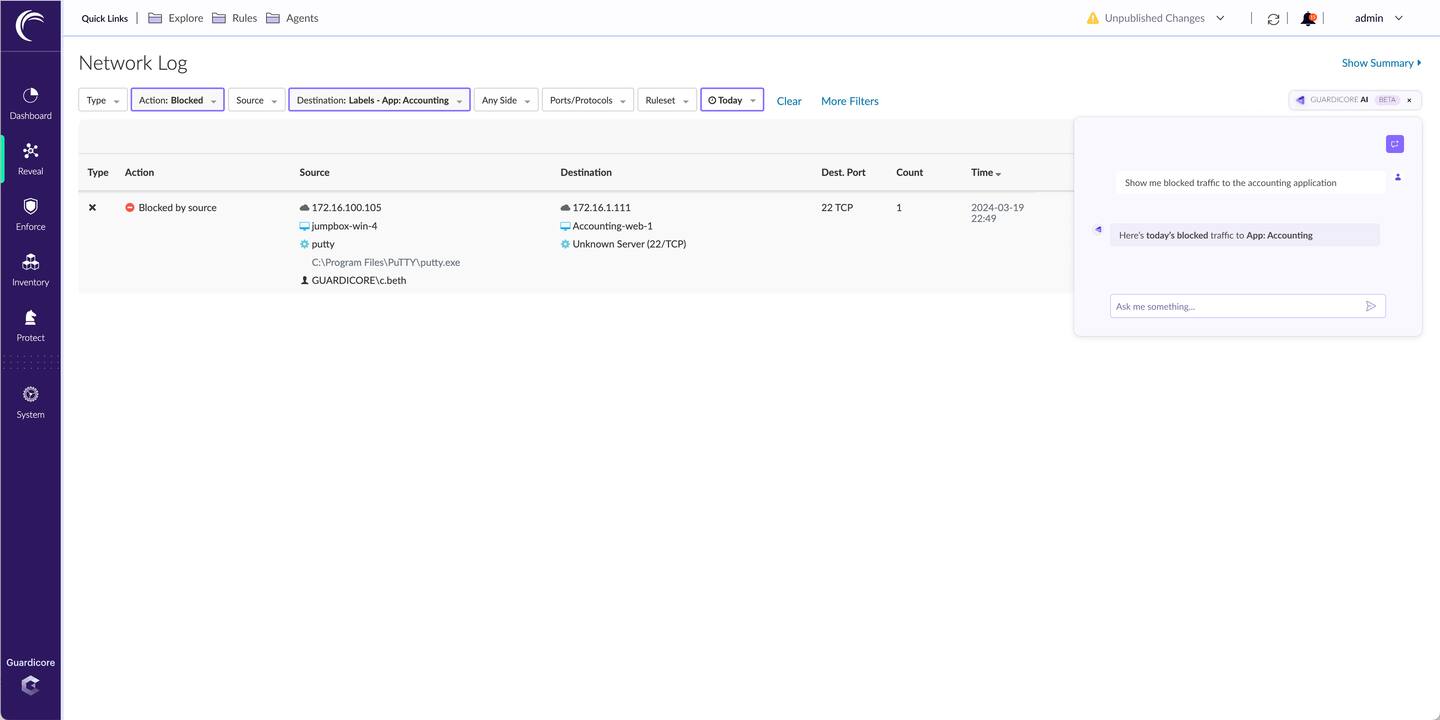Send message with paper plane icon
The height and width of the screenshot is (720, 1440).
[1371, 306]
